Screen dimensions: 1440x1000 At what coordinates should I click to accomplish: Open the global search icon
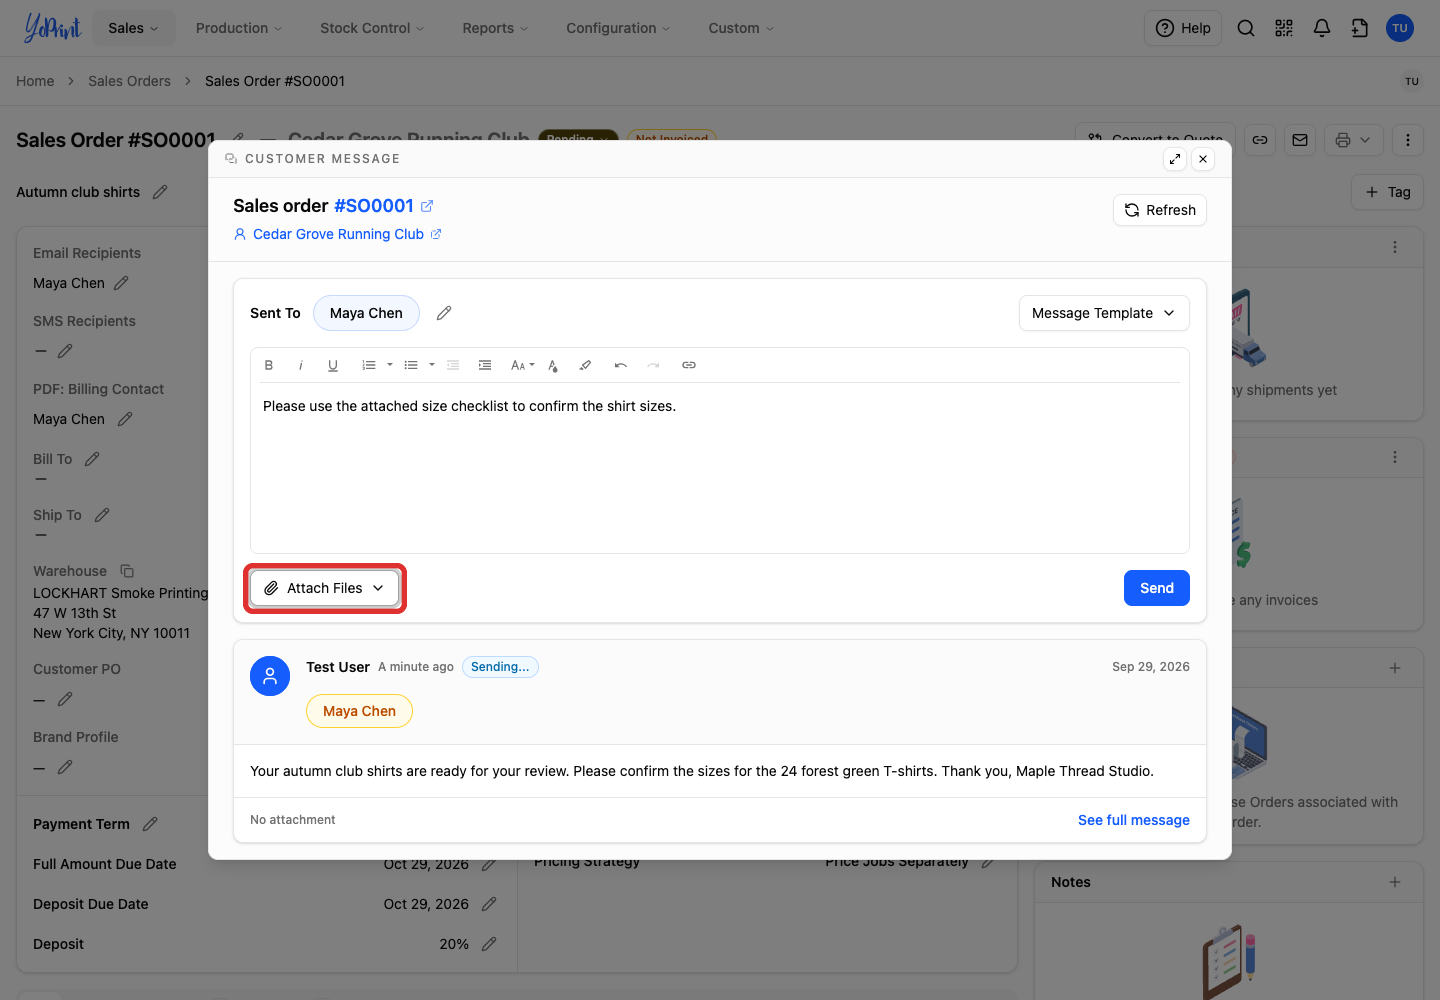tap(1246, 28)
